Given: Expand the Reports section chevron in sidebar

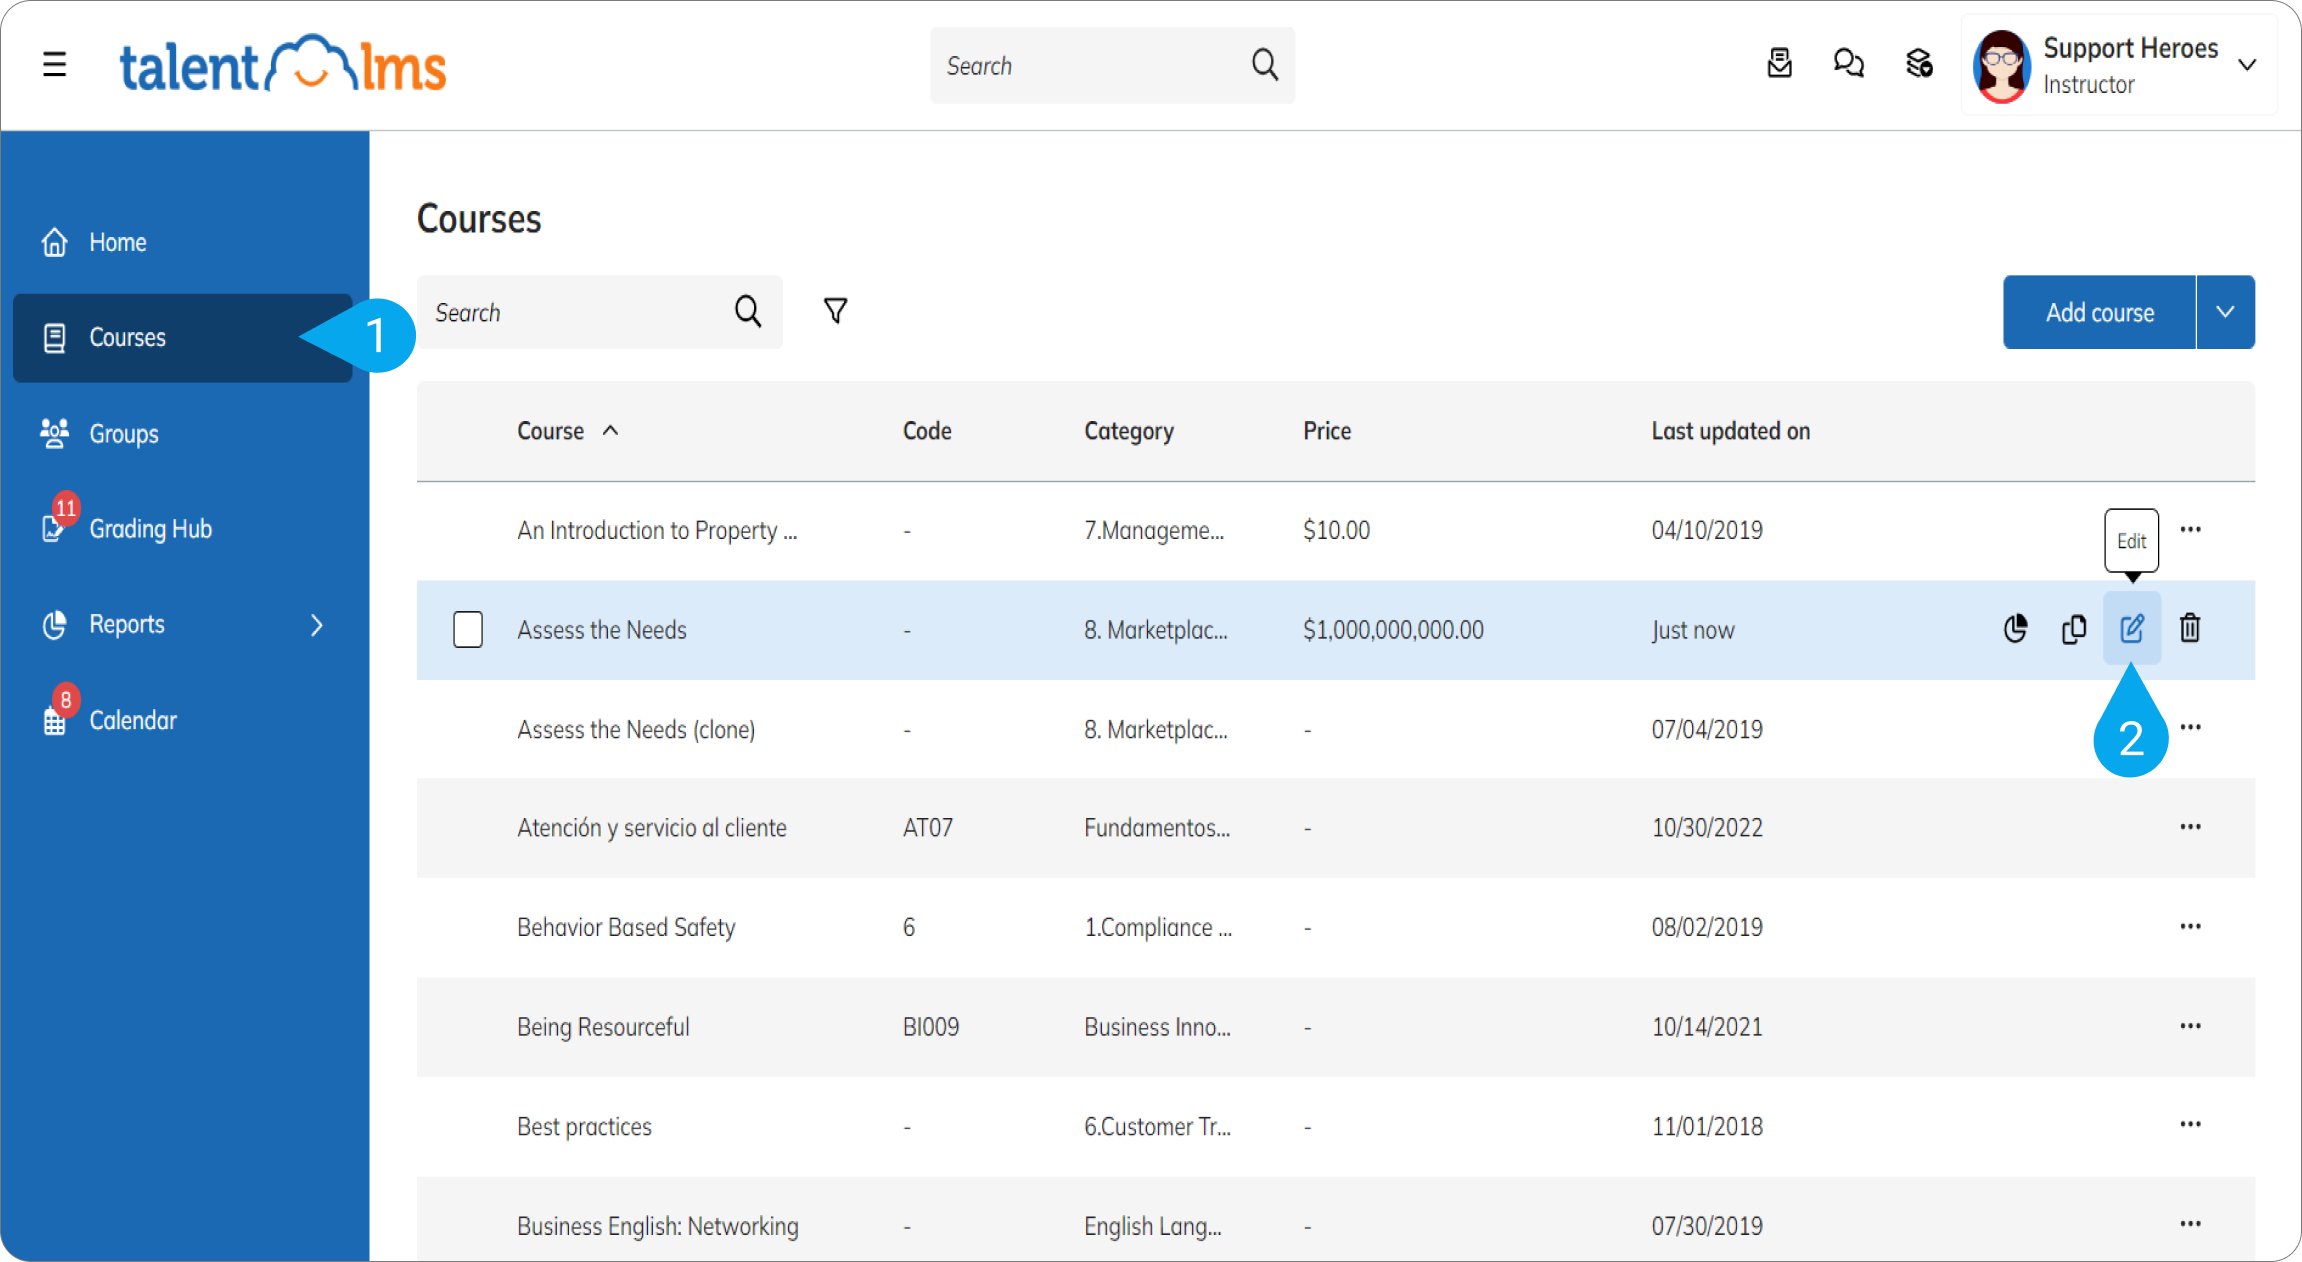Looking at the screenshot, I should tap(317, 624).
